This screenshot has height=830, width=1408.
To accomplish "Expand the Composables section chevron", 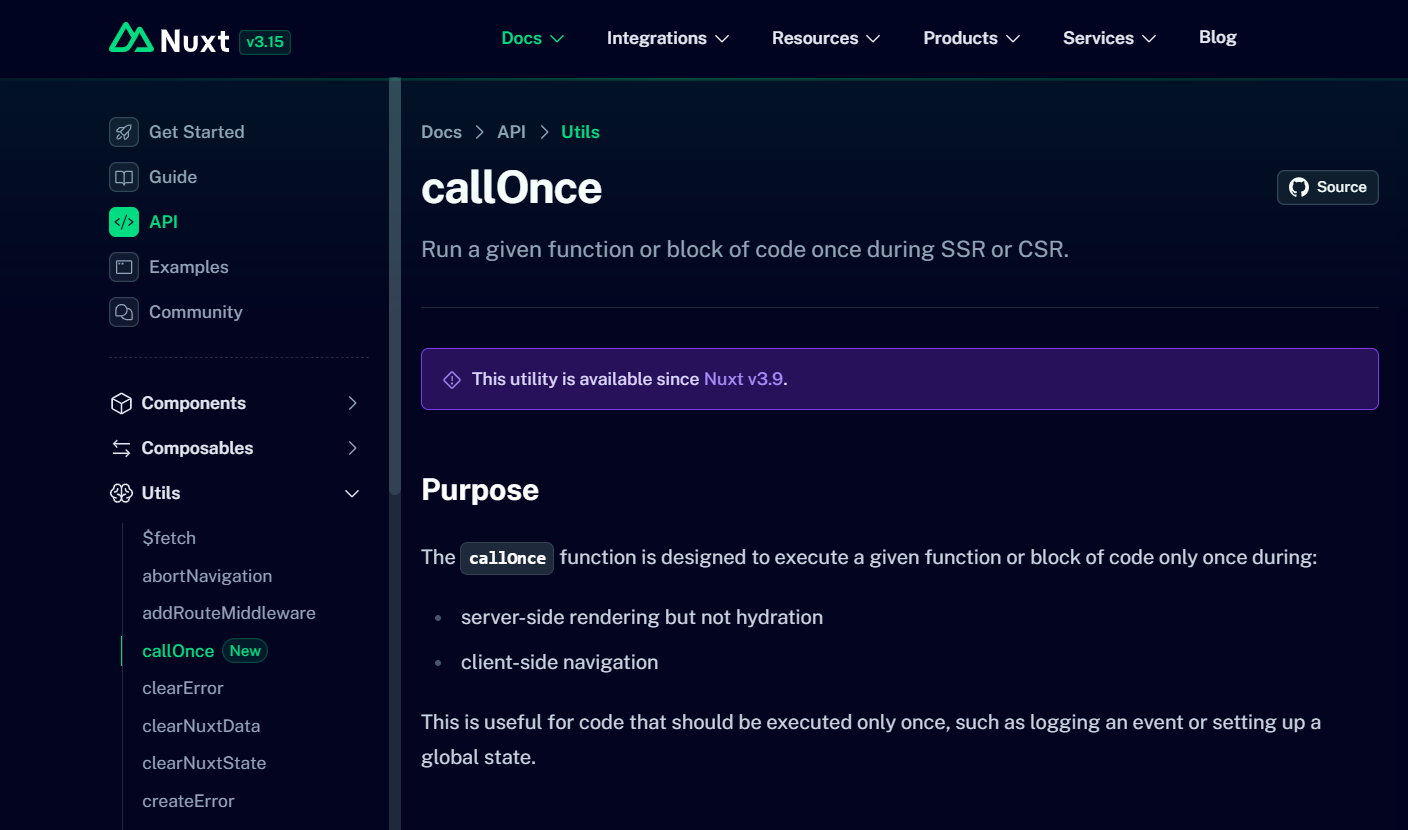I will 352,448.
